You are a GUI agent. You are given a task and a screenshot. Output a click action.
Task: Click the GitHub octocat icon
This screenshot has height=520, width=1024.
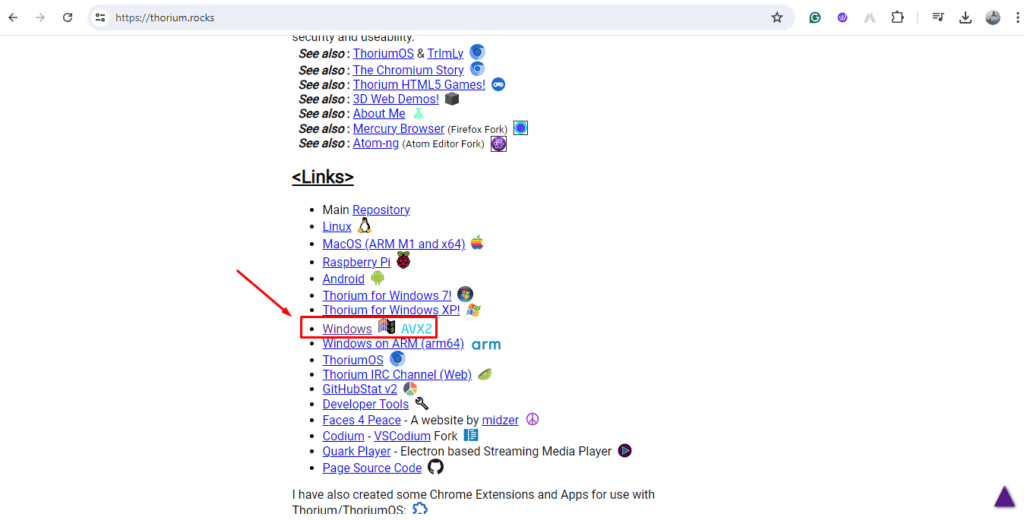click(436, 467)
